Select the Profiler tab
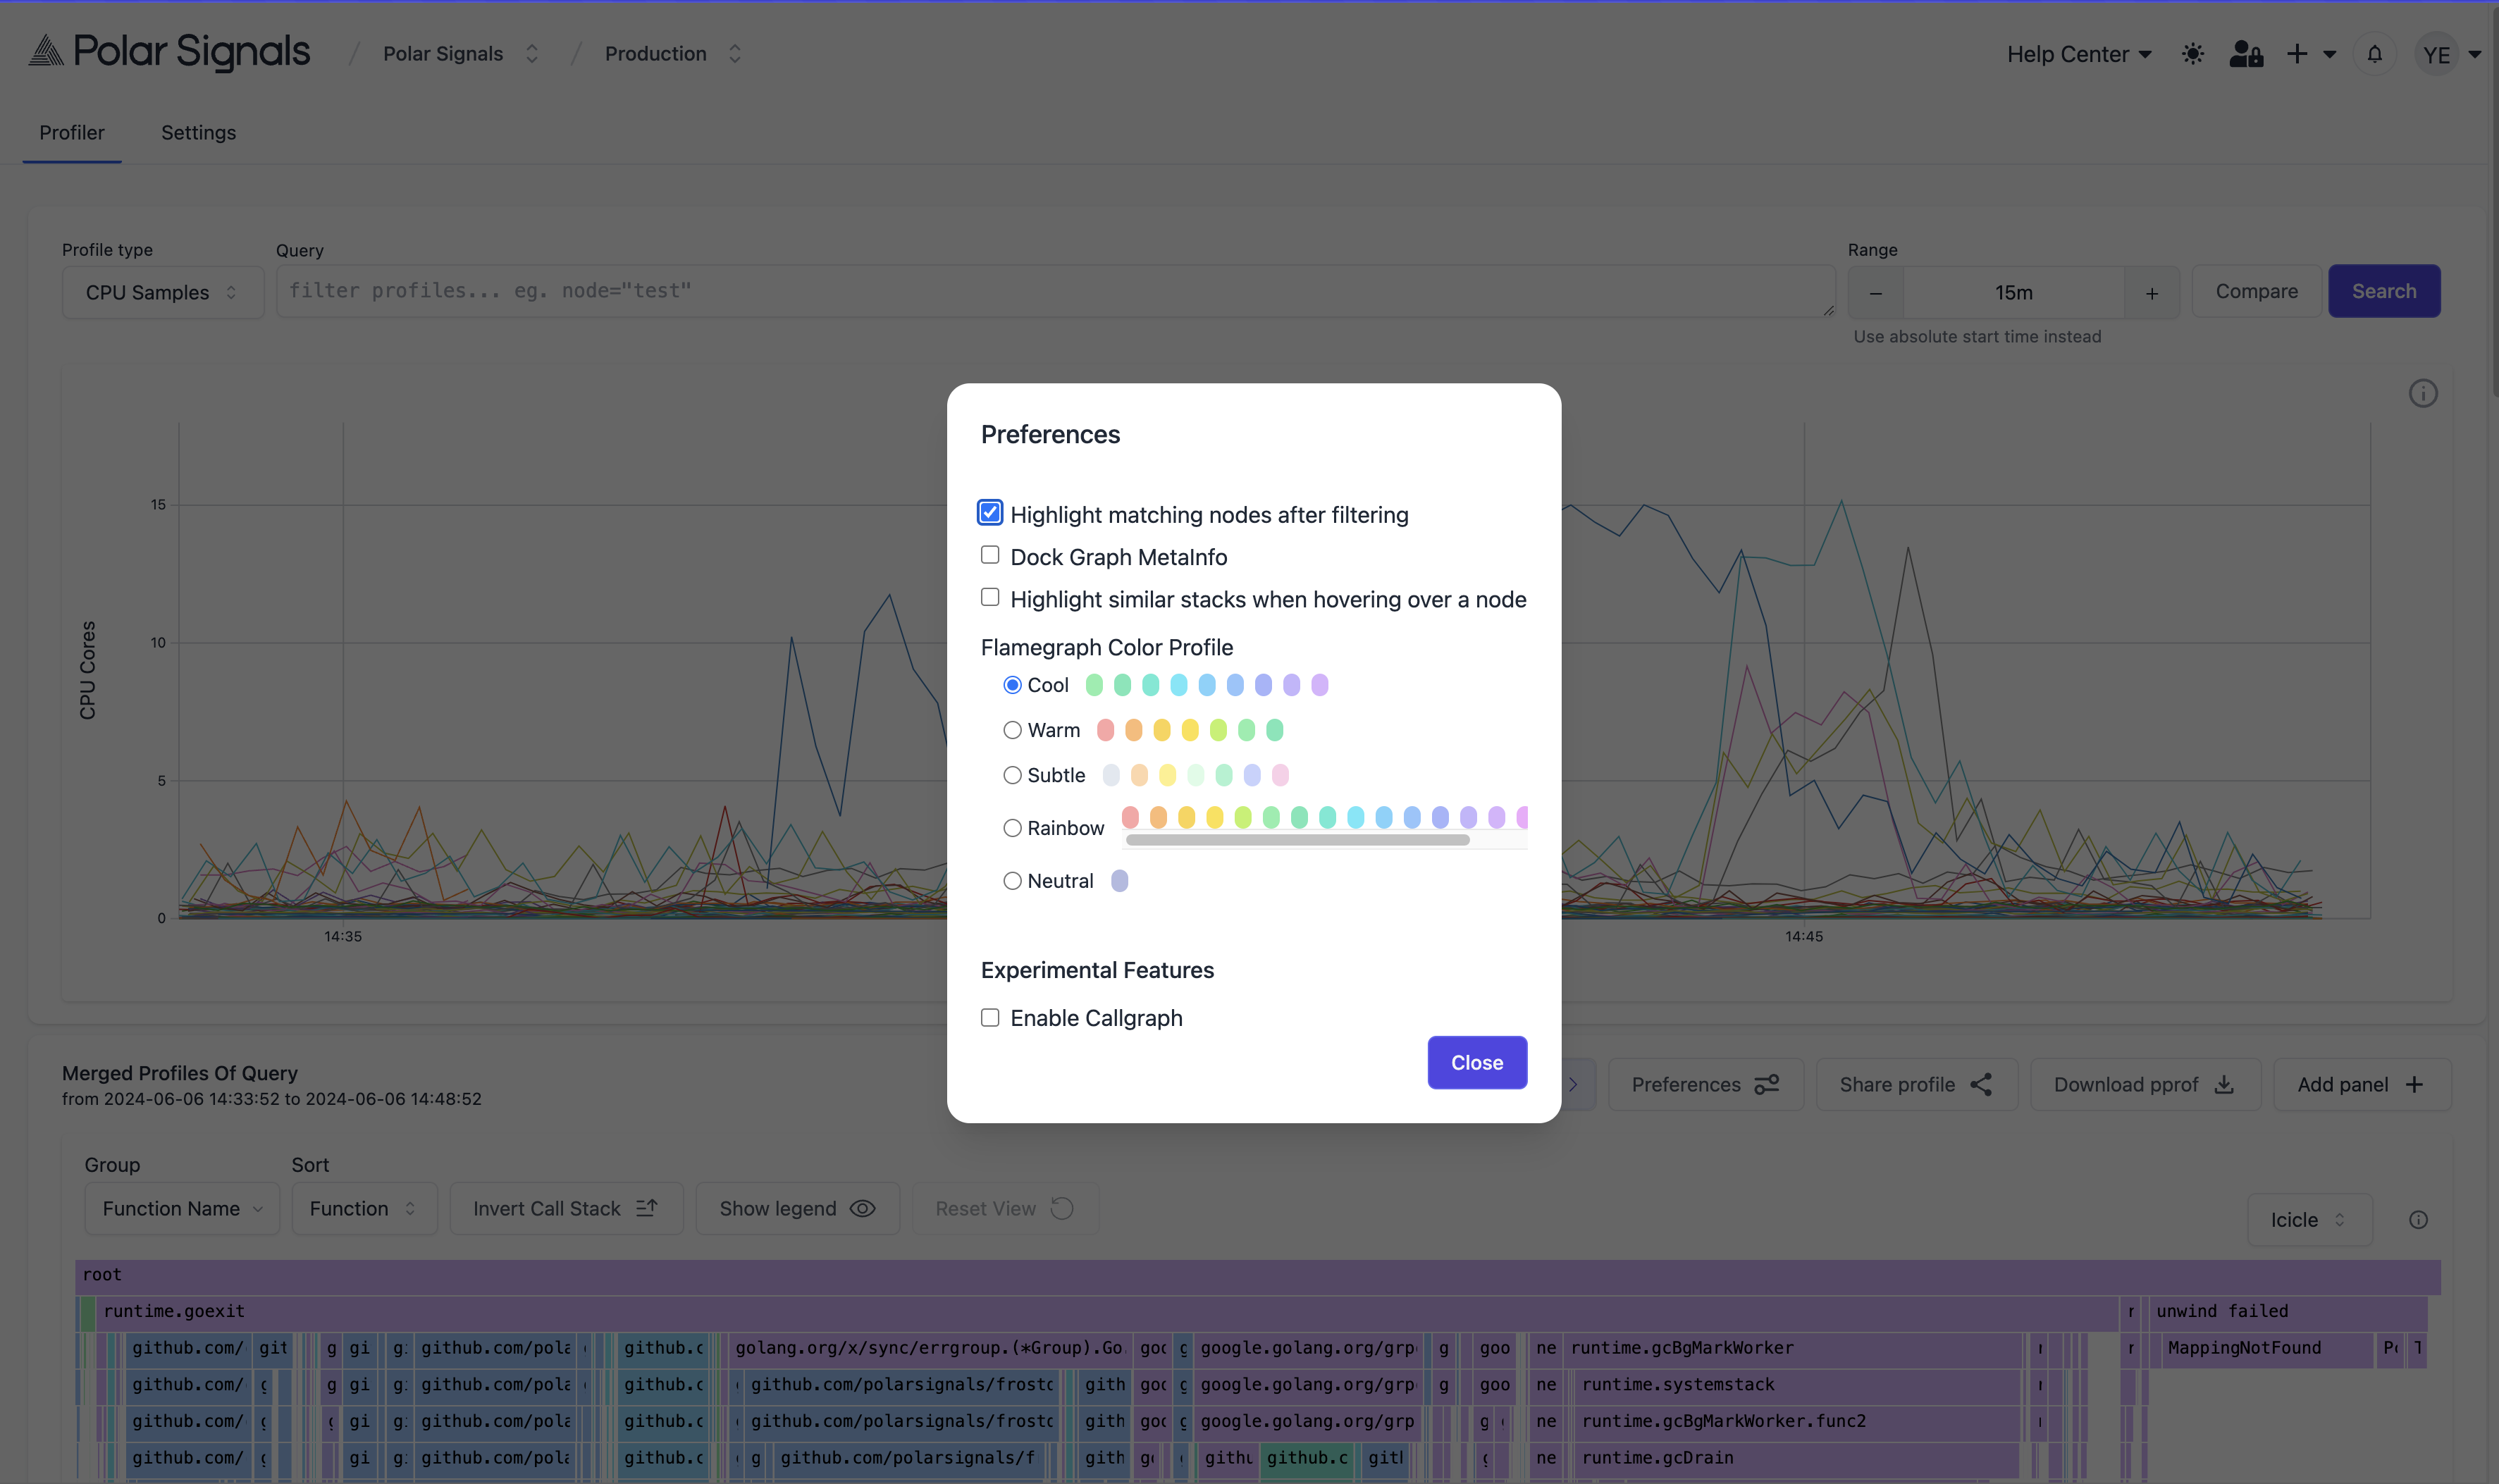2499x1484 pixels. pos(72,132)
